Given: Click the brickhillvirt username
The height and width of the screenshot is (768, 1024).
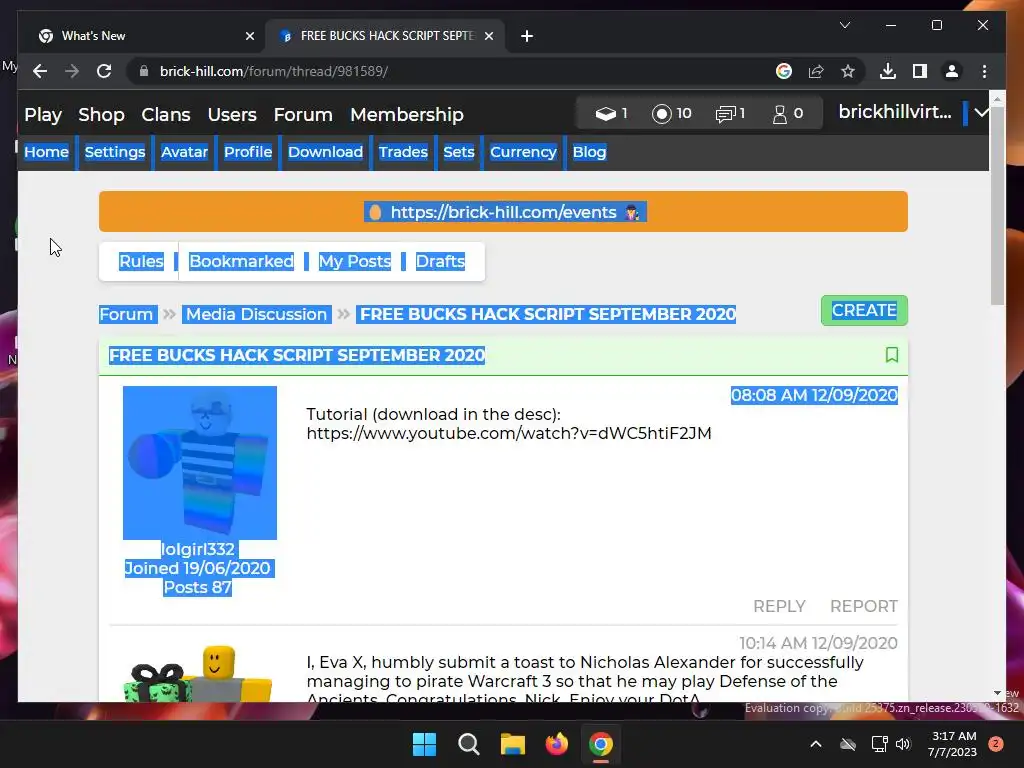Looking at the screenshot, I should (895, 112).
